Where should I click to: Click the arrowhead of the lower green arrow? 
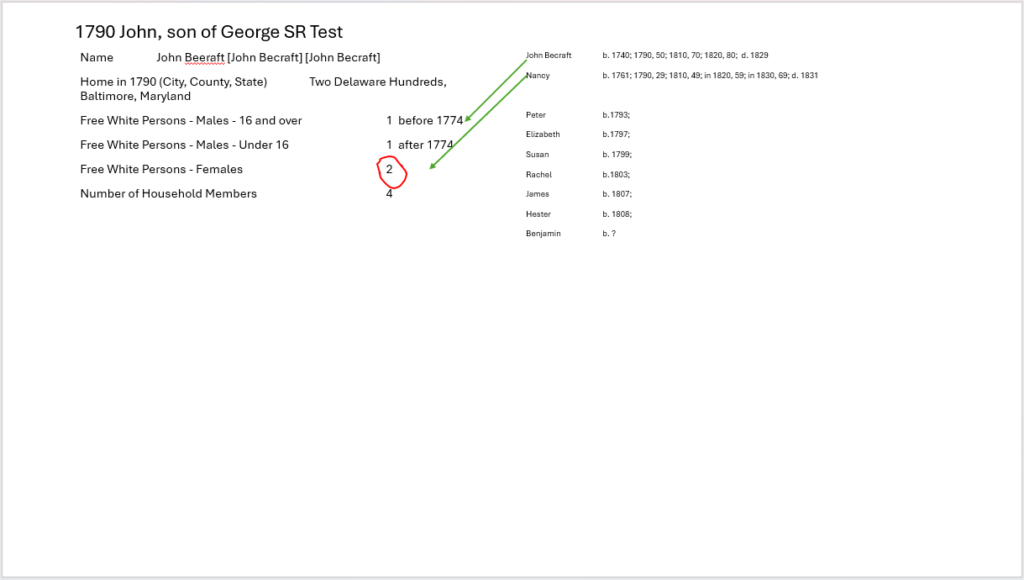[x=431, y=168]
